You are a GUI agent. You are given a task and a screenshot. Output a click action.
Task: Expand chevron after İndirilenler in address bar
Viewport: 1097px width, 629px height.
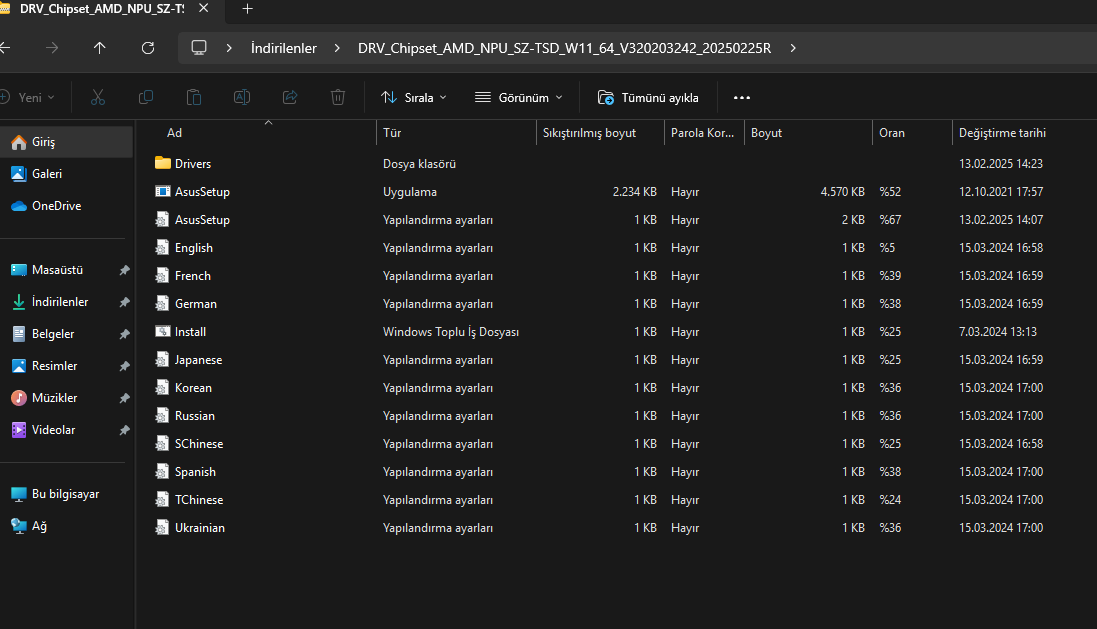[x=337, y=48]
